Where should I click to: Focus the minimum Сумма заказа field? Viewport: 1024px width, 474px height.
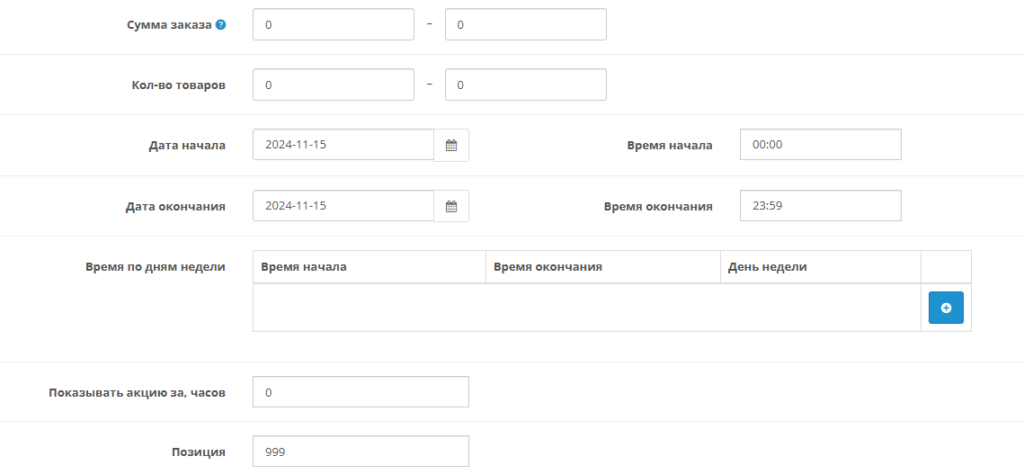point(333,24)
